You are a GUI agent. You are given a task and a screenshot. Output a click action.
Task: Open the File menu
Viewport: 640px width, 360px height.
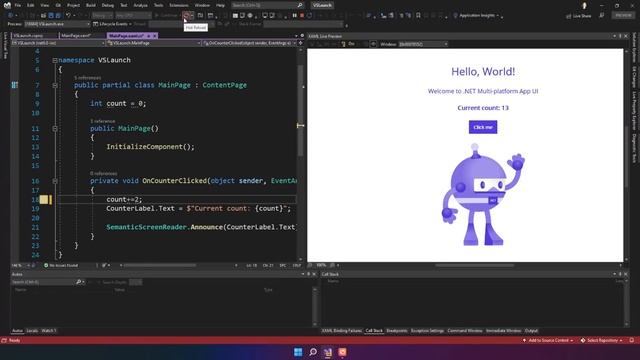coord(18,5)
